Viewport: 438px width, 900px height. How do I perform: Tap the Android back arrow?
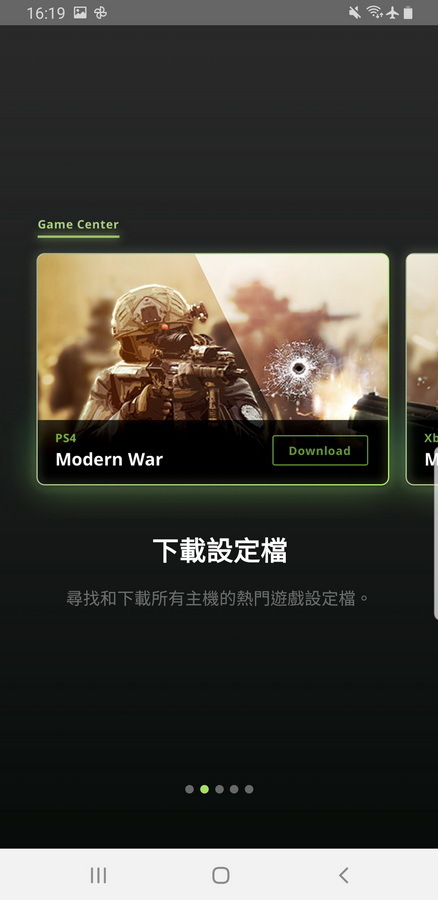[x=343, y=875]
